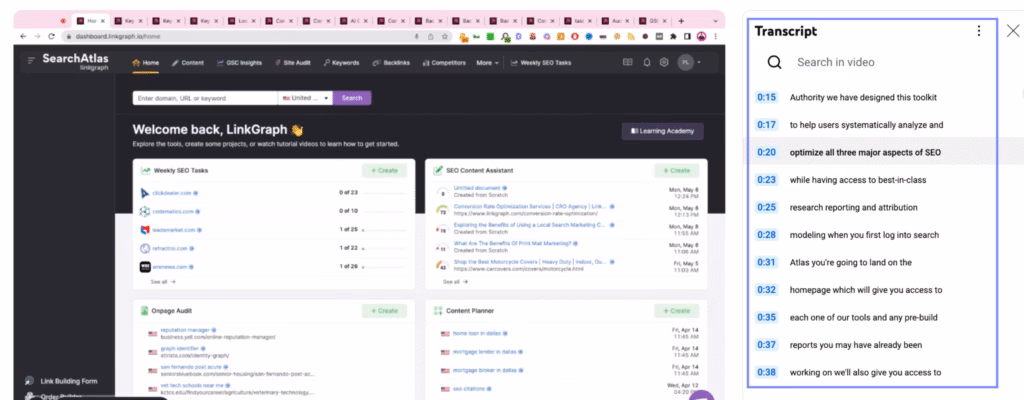
Task: Click the notification bell icon
Action: (647, 62)
